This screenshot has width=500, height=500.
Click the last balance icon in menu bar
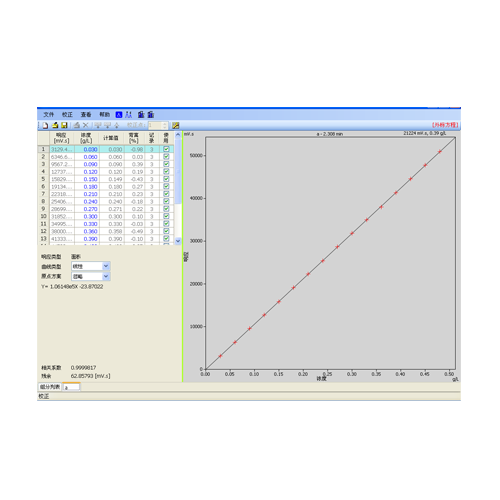[151, 115]
